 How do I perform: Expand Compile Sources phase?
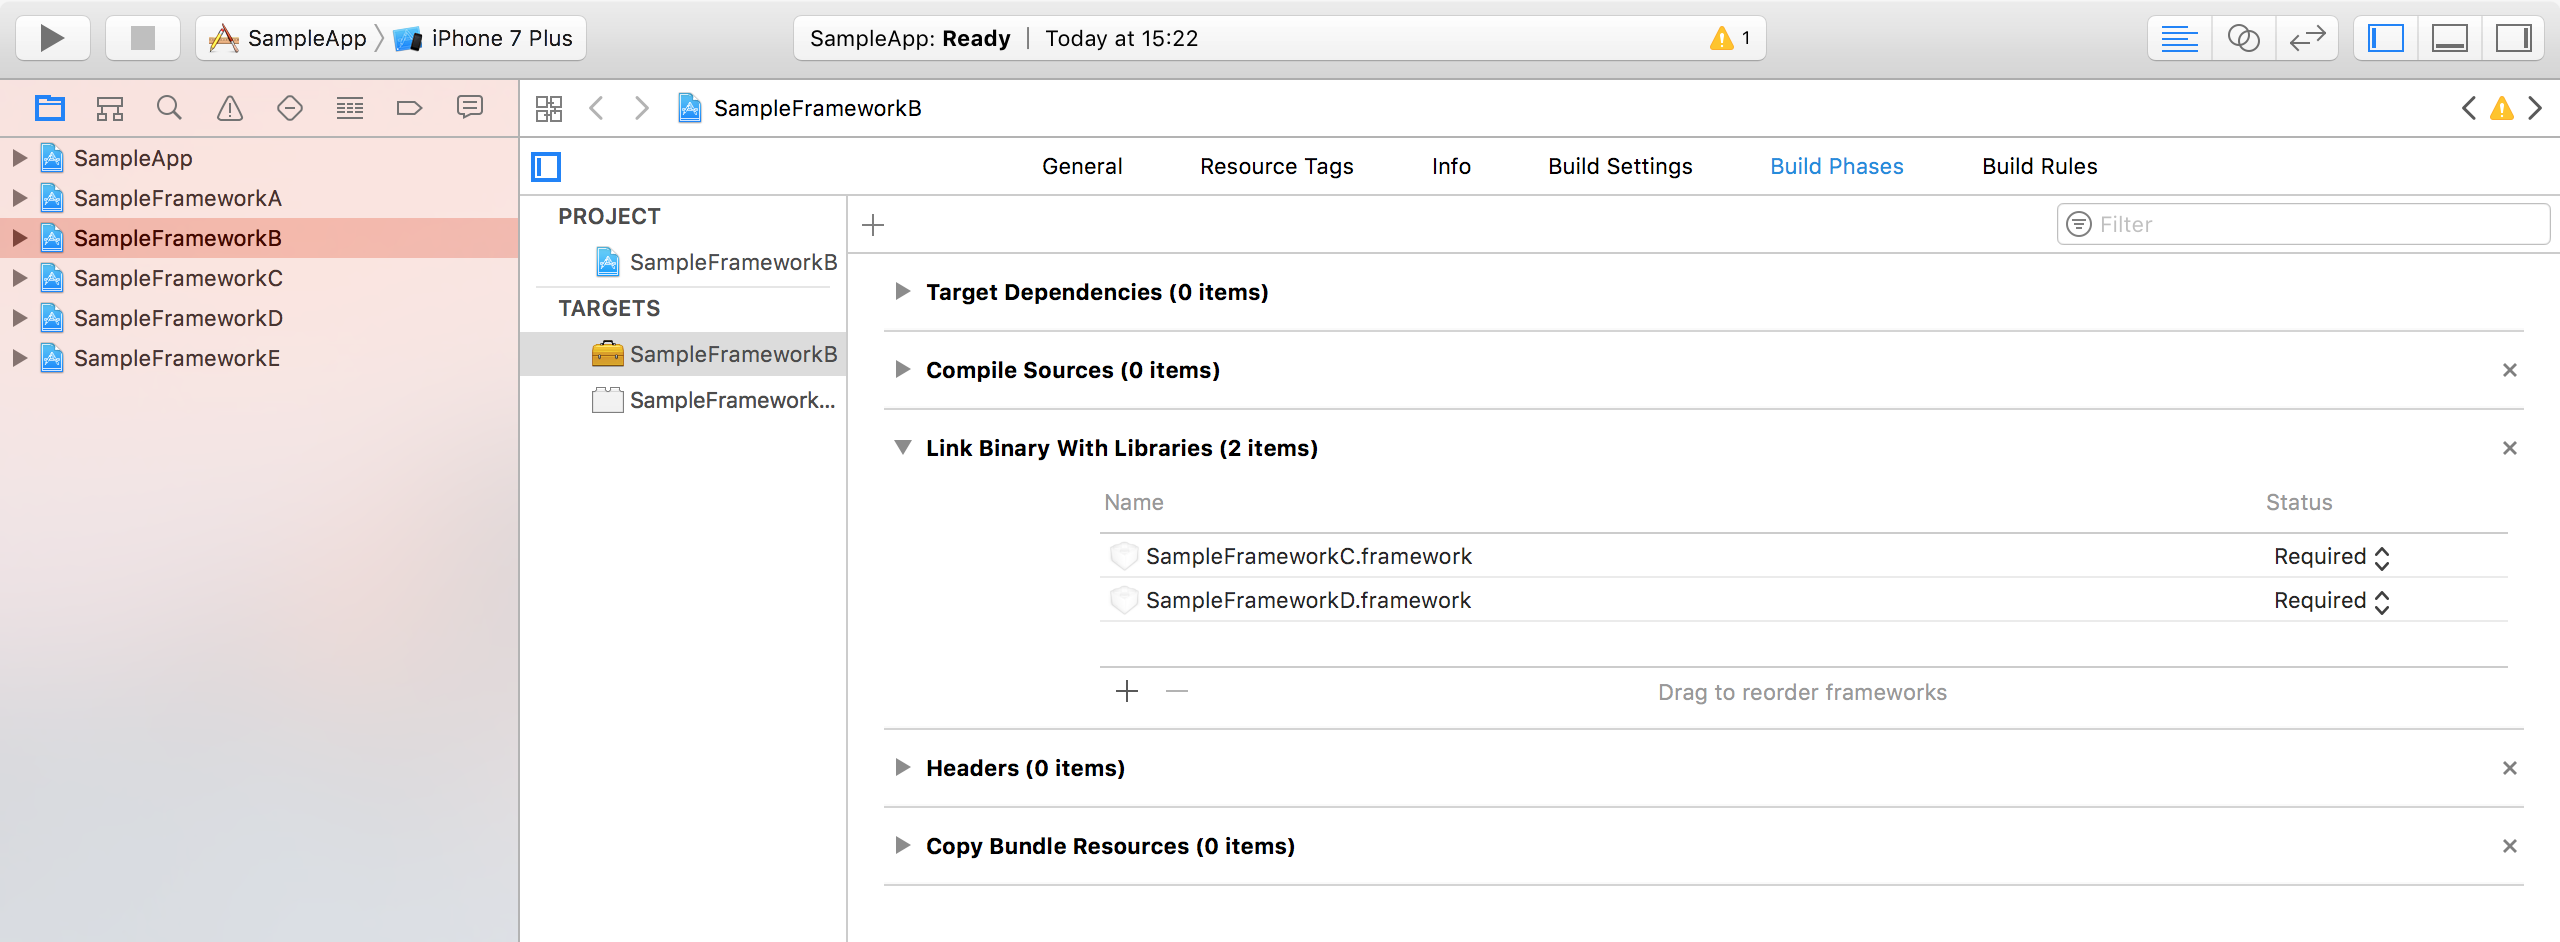tap(903, 369)
